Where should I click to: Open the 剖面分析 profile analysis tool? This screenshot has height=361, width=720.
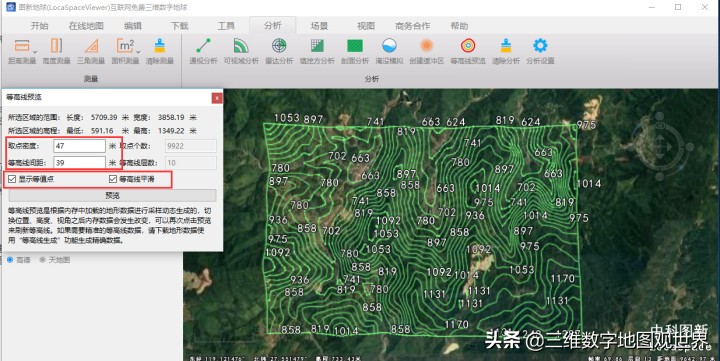point(354,51)
